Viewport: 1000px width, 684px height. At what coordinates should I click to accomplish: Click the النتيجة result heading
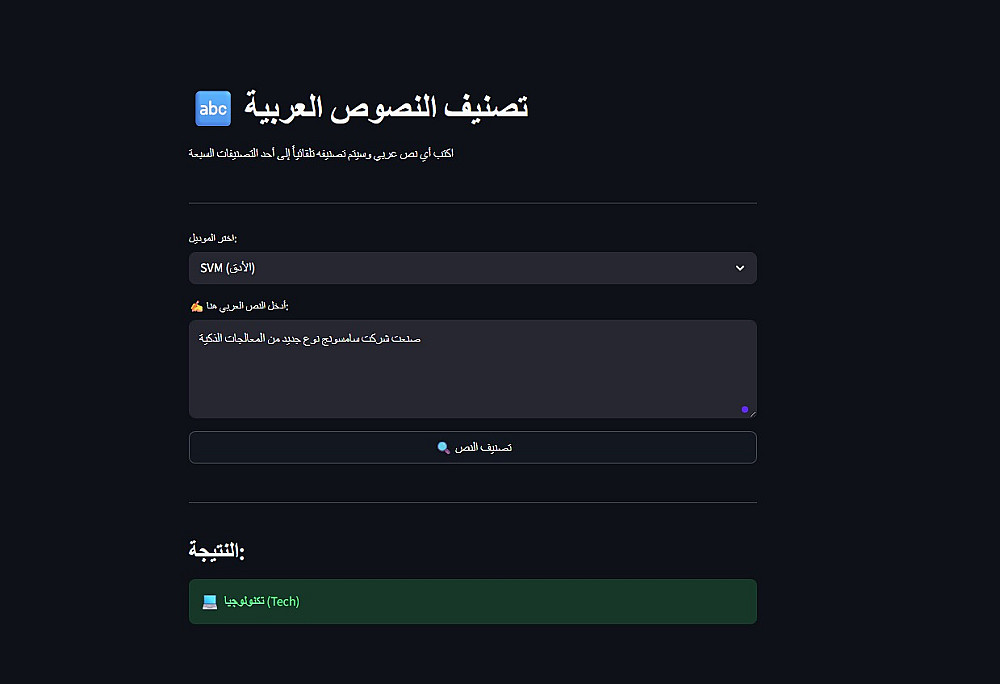point(217,550)
